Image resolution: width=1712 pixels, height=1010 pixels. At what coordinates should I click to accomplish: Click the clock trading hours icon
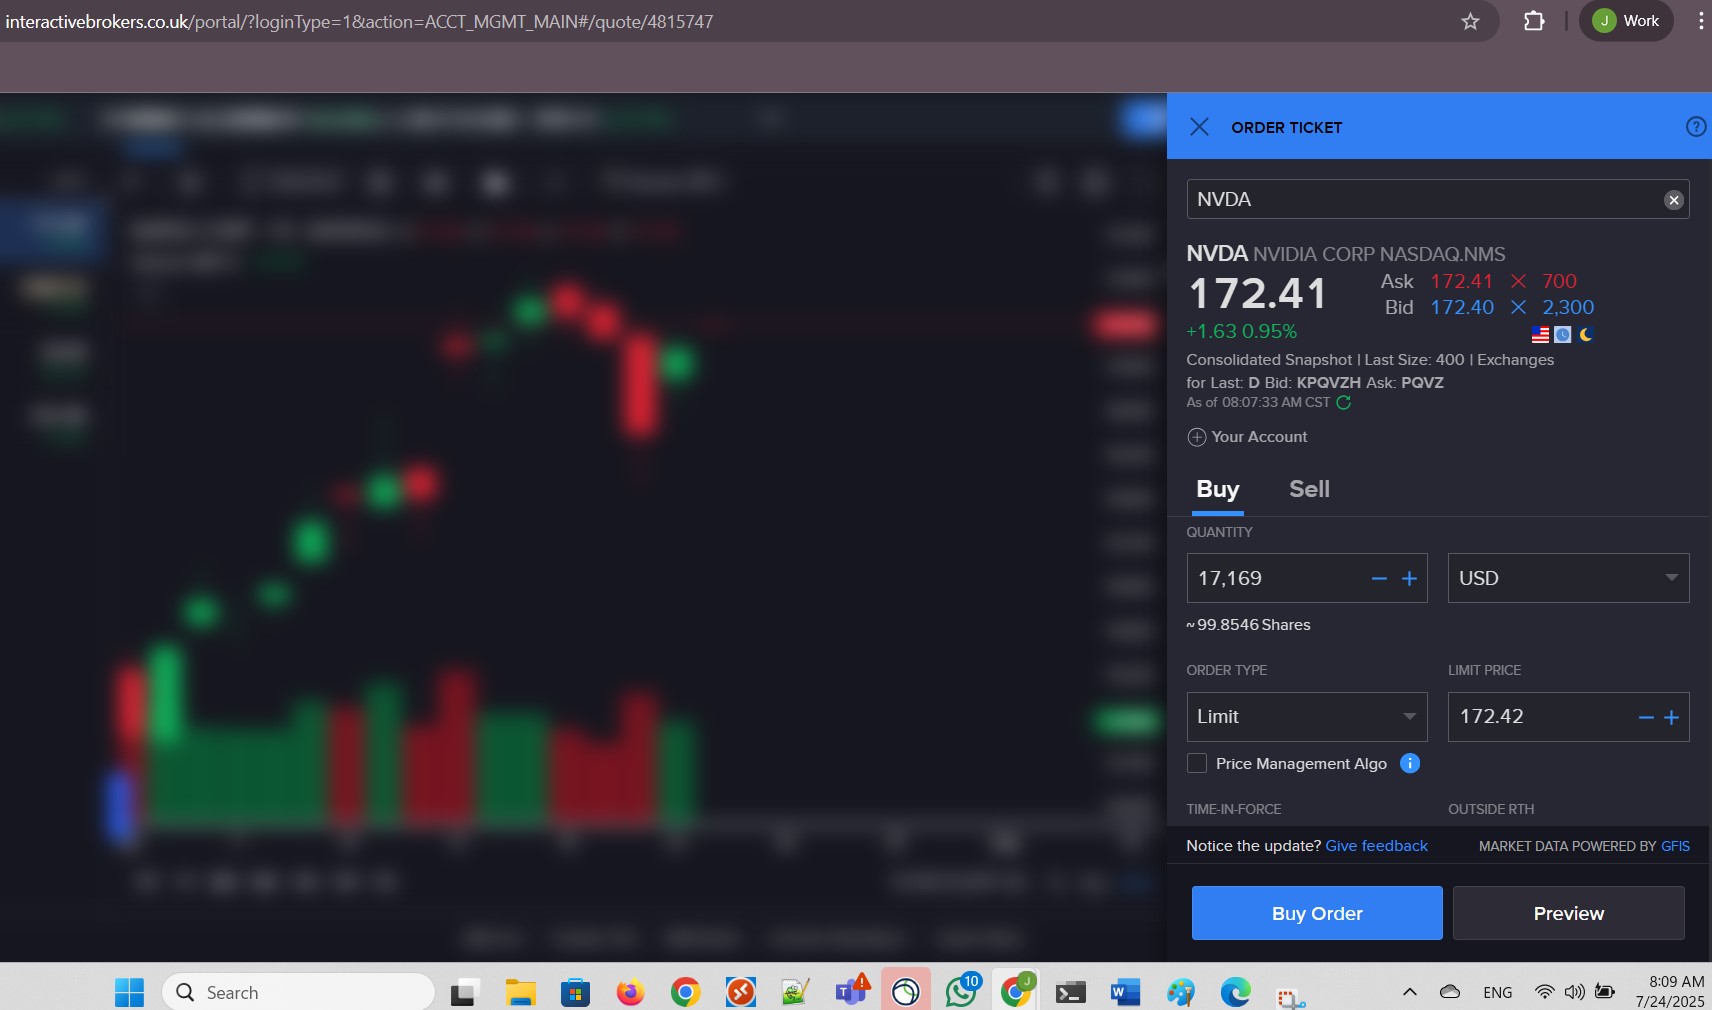(x=1563, y=335)
